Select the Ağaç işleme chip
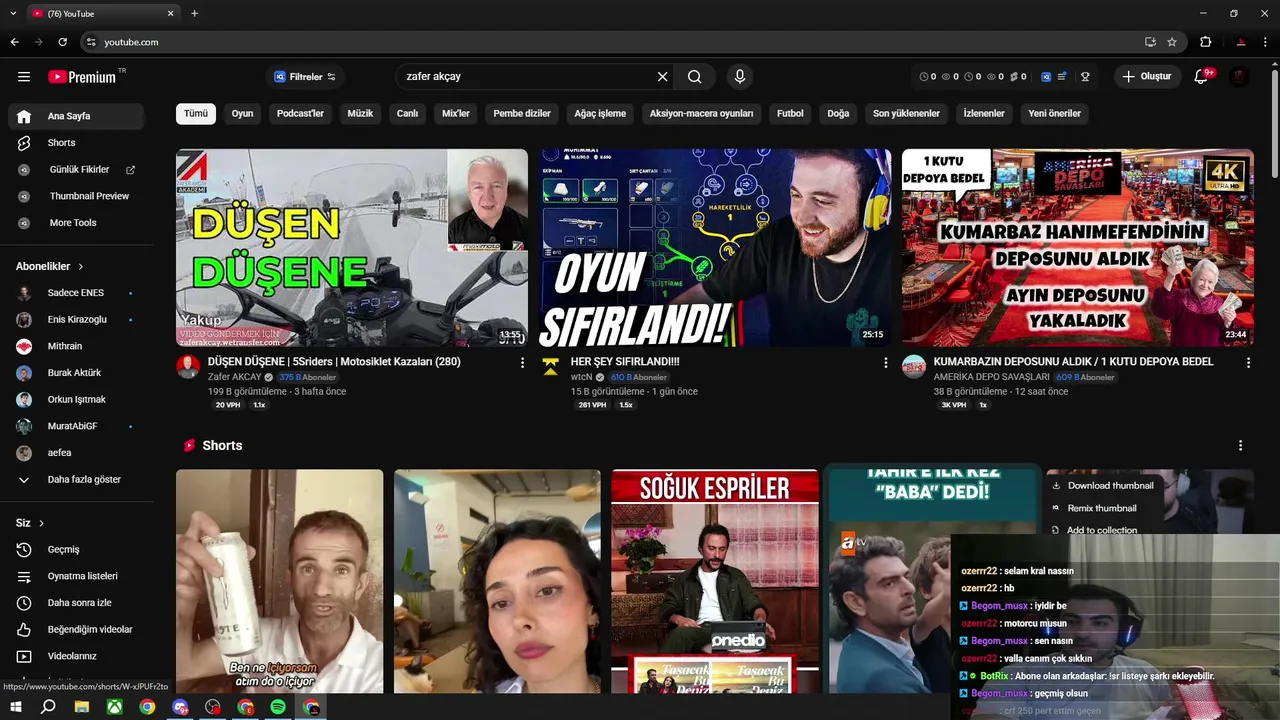1280x720 pixels. (600, 114)
